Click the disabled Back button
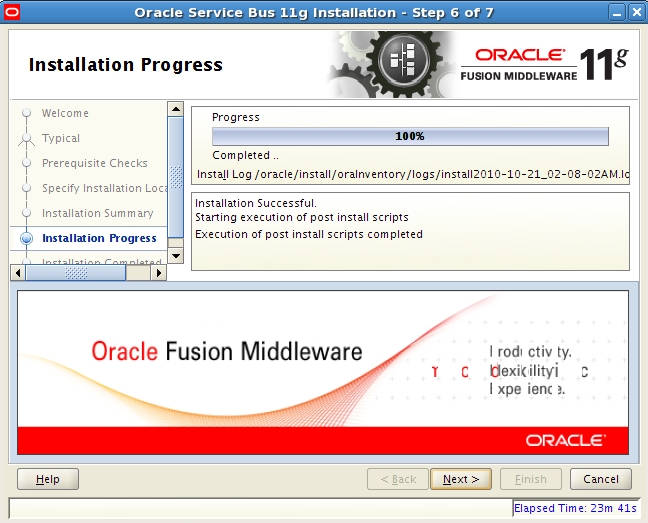The width and height of the screenshot is (648, 523). point(398,479)
